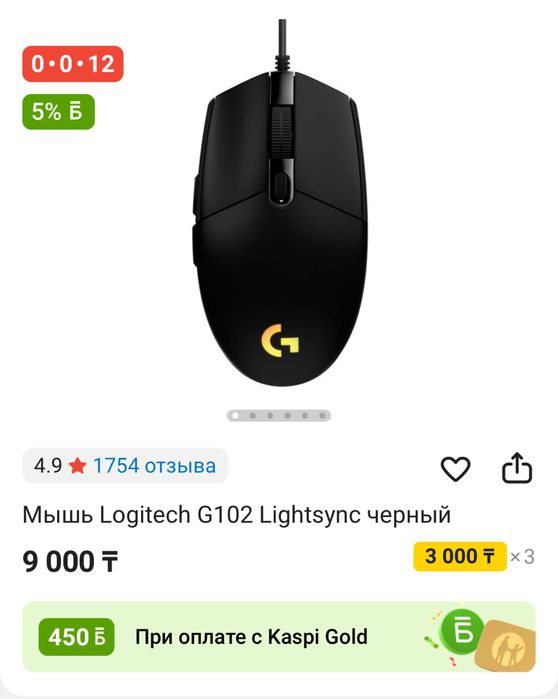Image resolution: width=558 pixels, height=699 pixels.
Task: Tap the share icon
Action: click(517, 468)
